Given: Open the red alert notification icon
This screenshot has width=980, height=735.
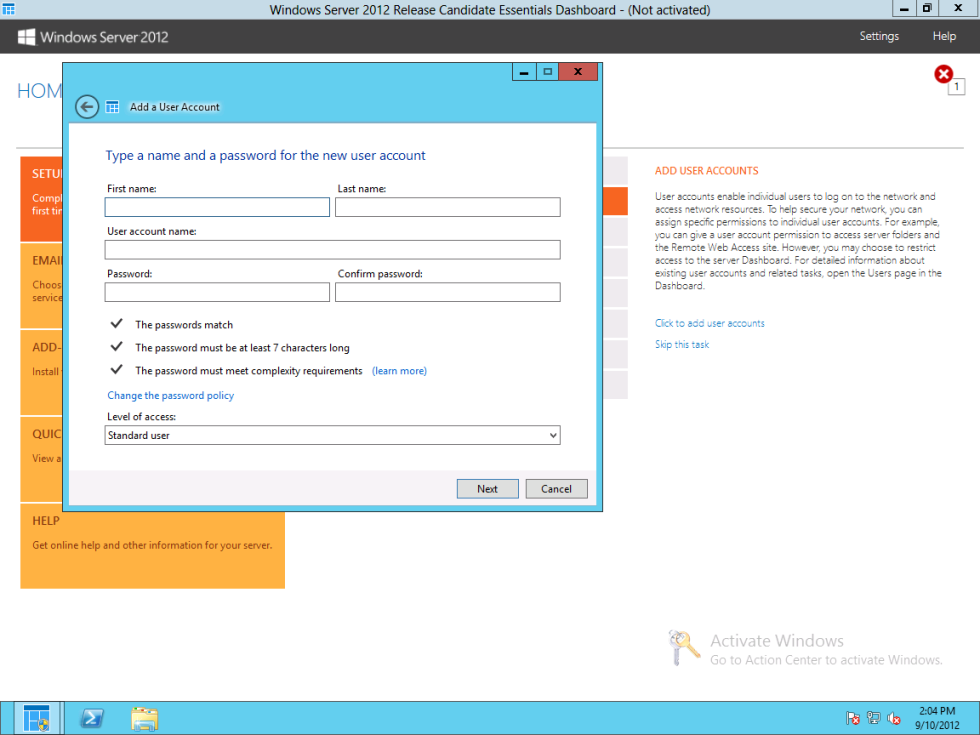Looking at the screenshot, I should pos(943,73).
